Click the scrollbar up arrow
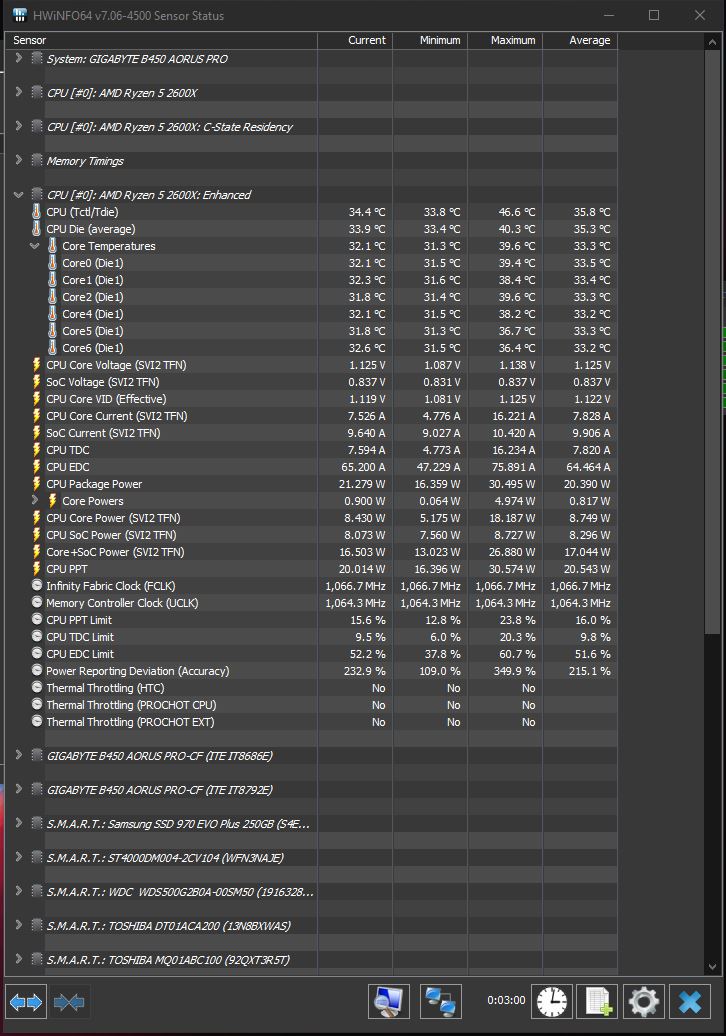The height and width of the screenshot is (1036, 726). tap(712, 42)
